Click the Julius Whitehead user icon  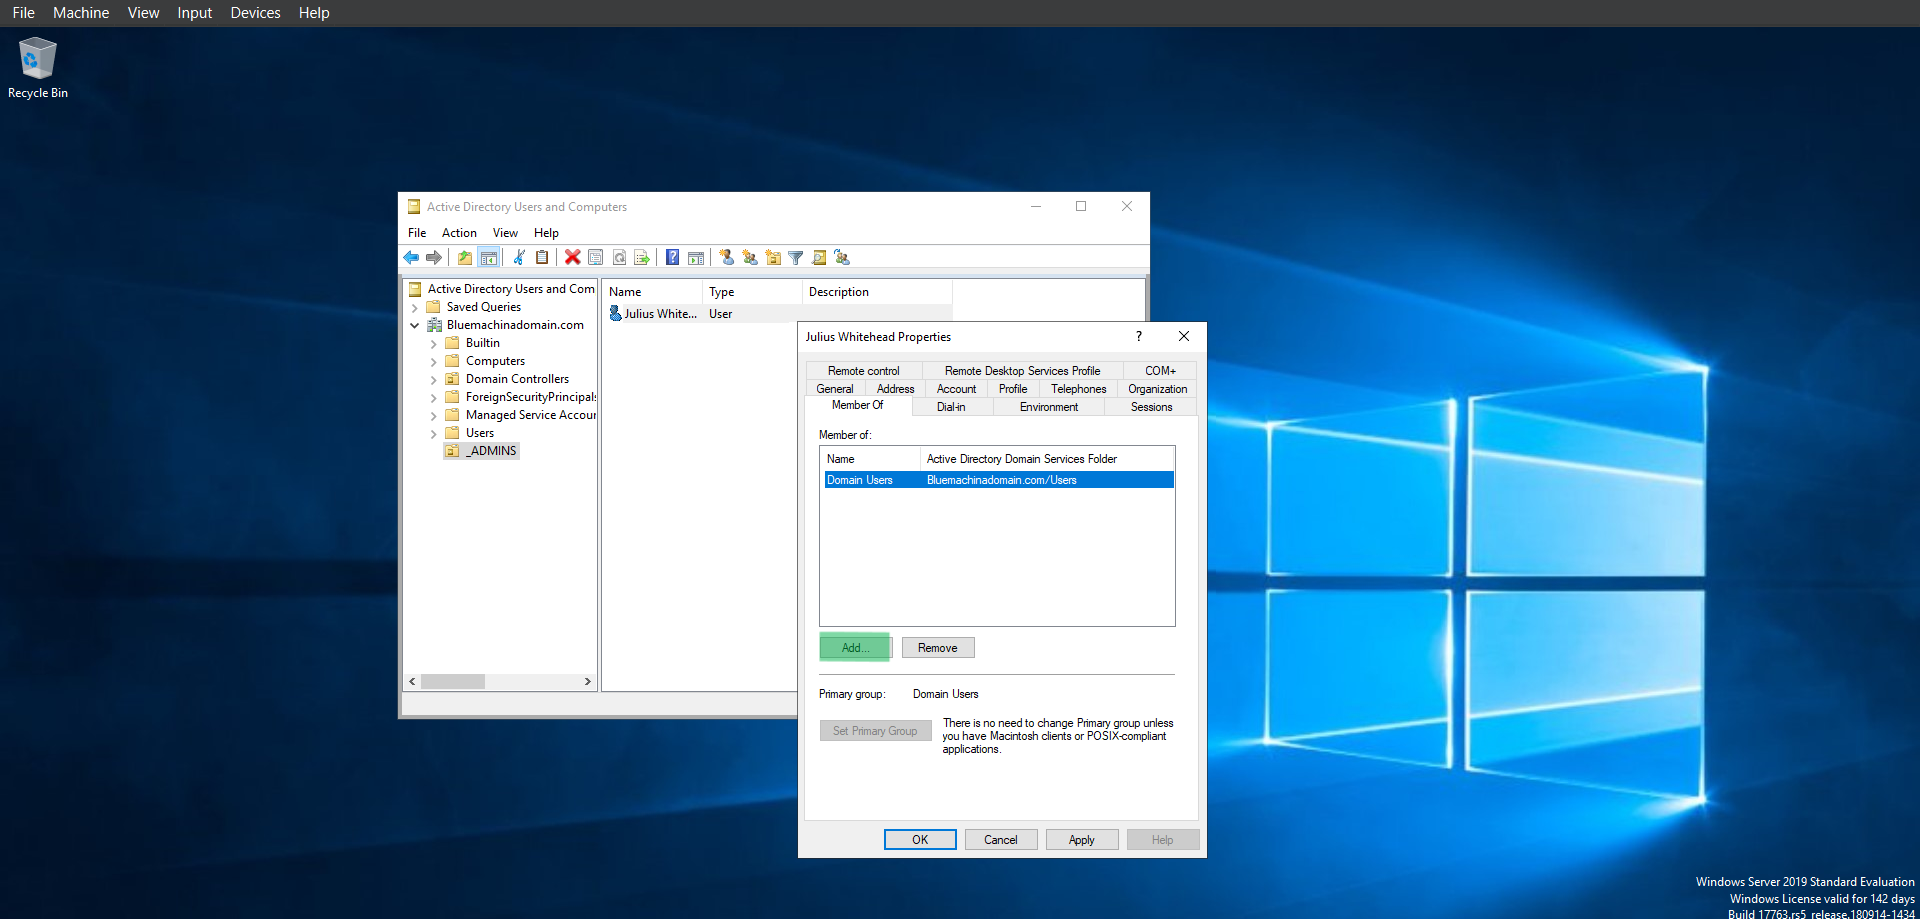coord(616,314)
